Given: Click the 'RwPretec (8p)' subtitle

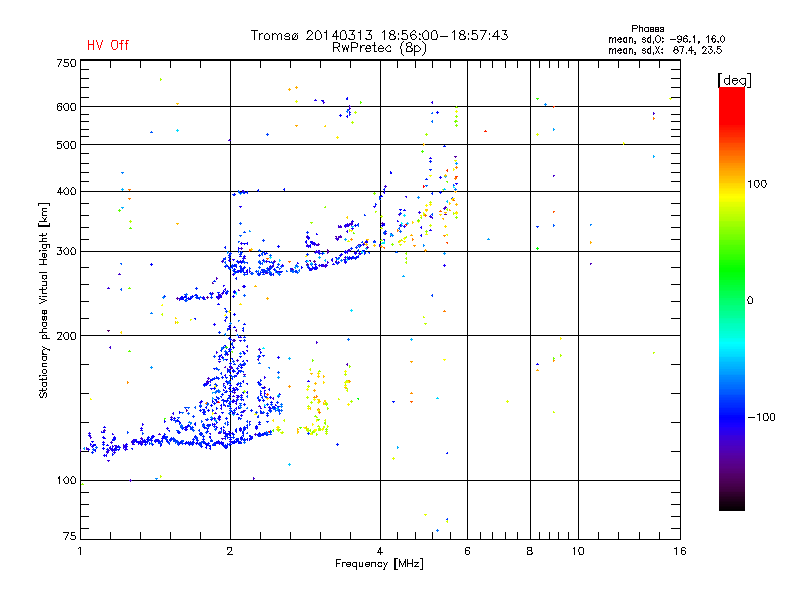Looking at the screenshot, I should [x=379, y=48].
